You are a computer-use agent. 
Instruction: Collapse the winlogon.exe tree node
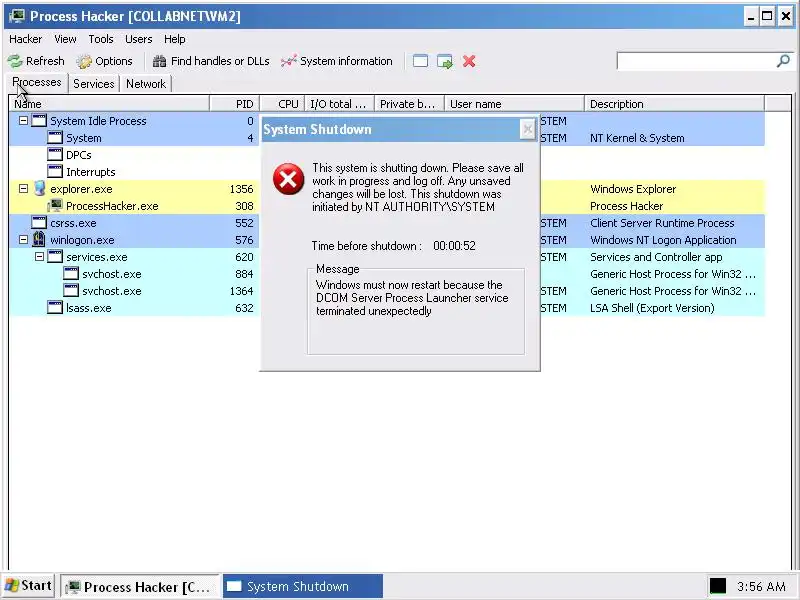point(23,239)
